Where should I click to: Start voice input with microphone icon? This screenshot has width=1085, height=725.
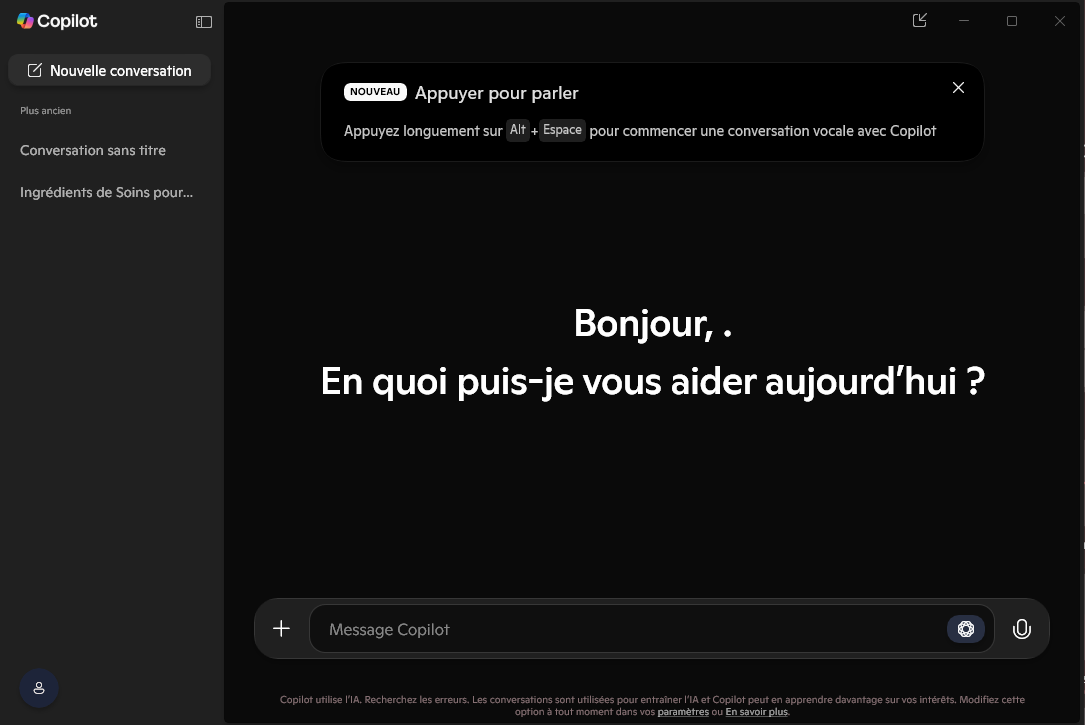[x=1022, y=629]
